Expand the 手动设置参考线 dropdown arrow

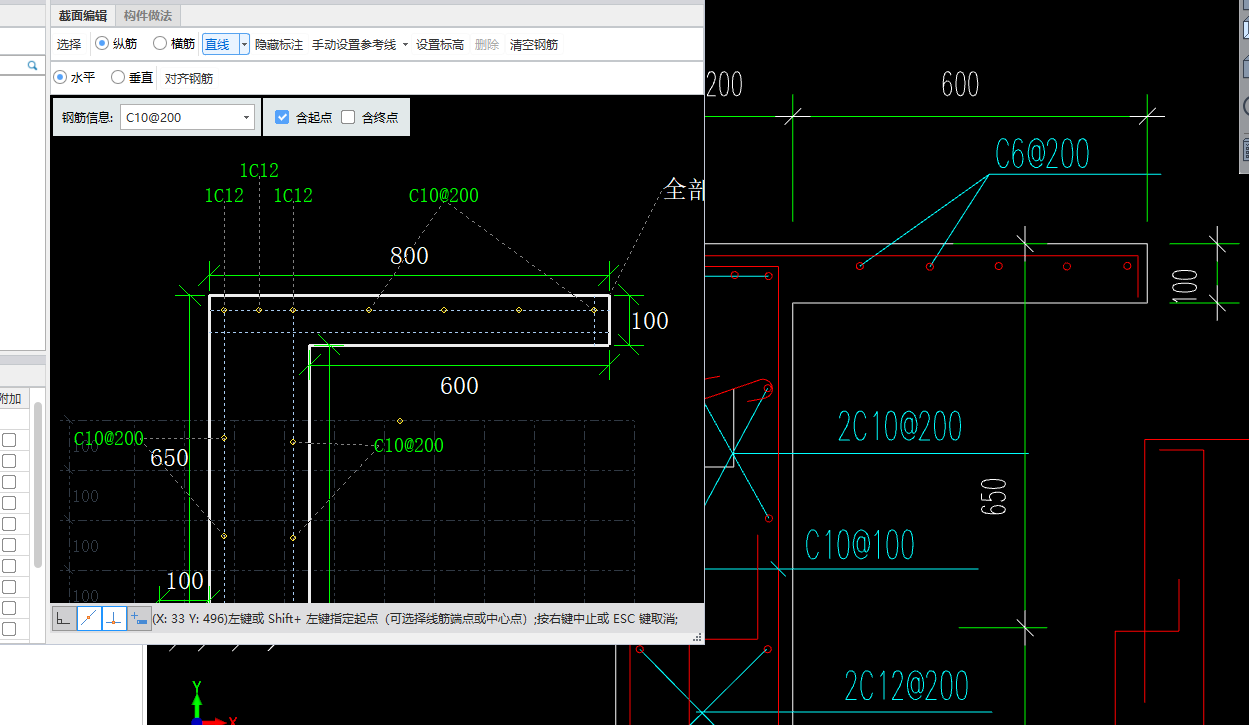pos(405,45)
